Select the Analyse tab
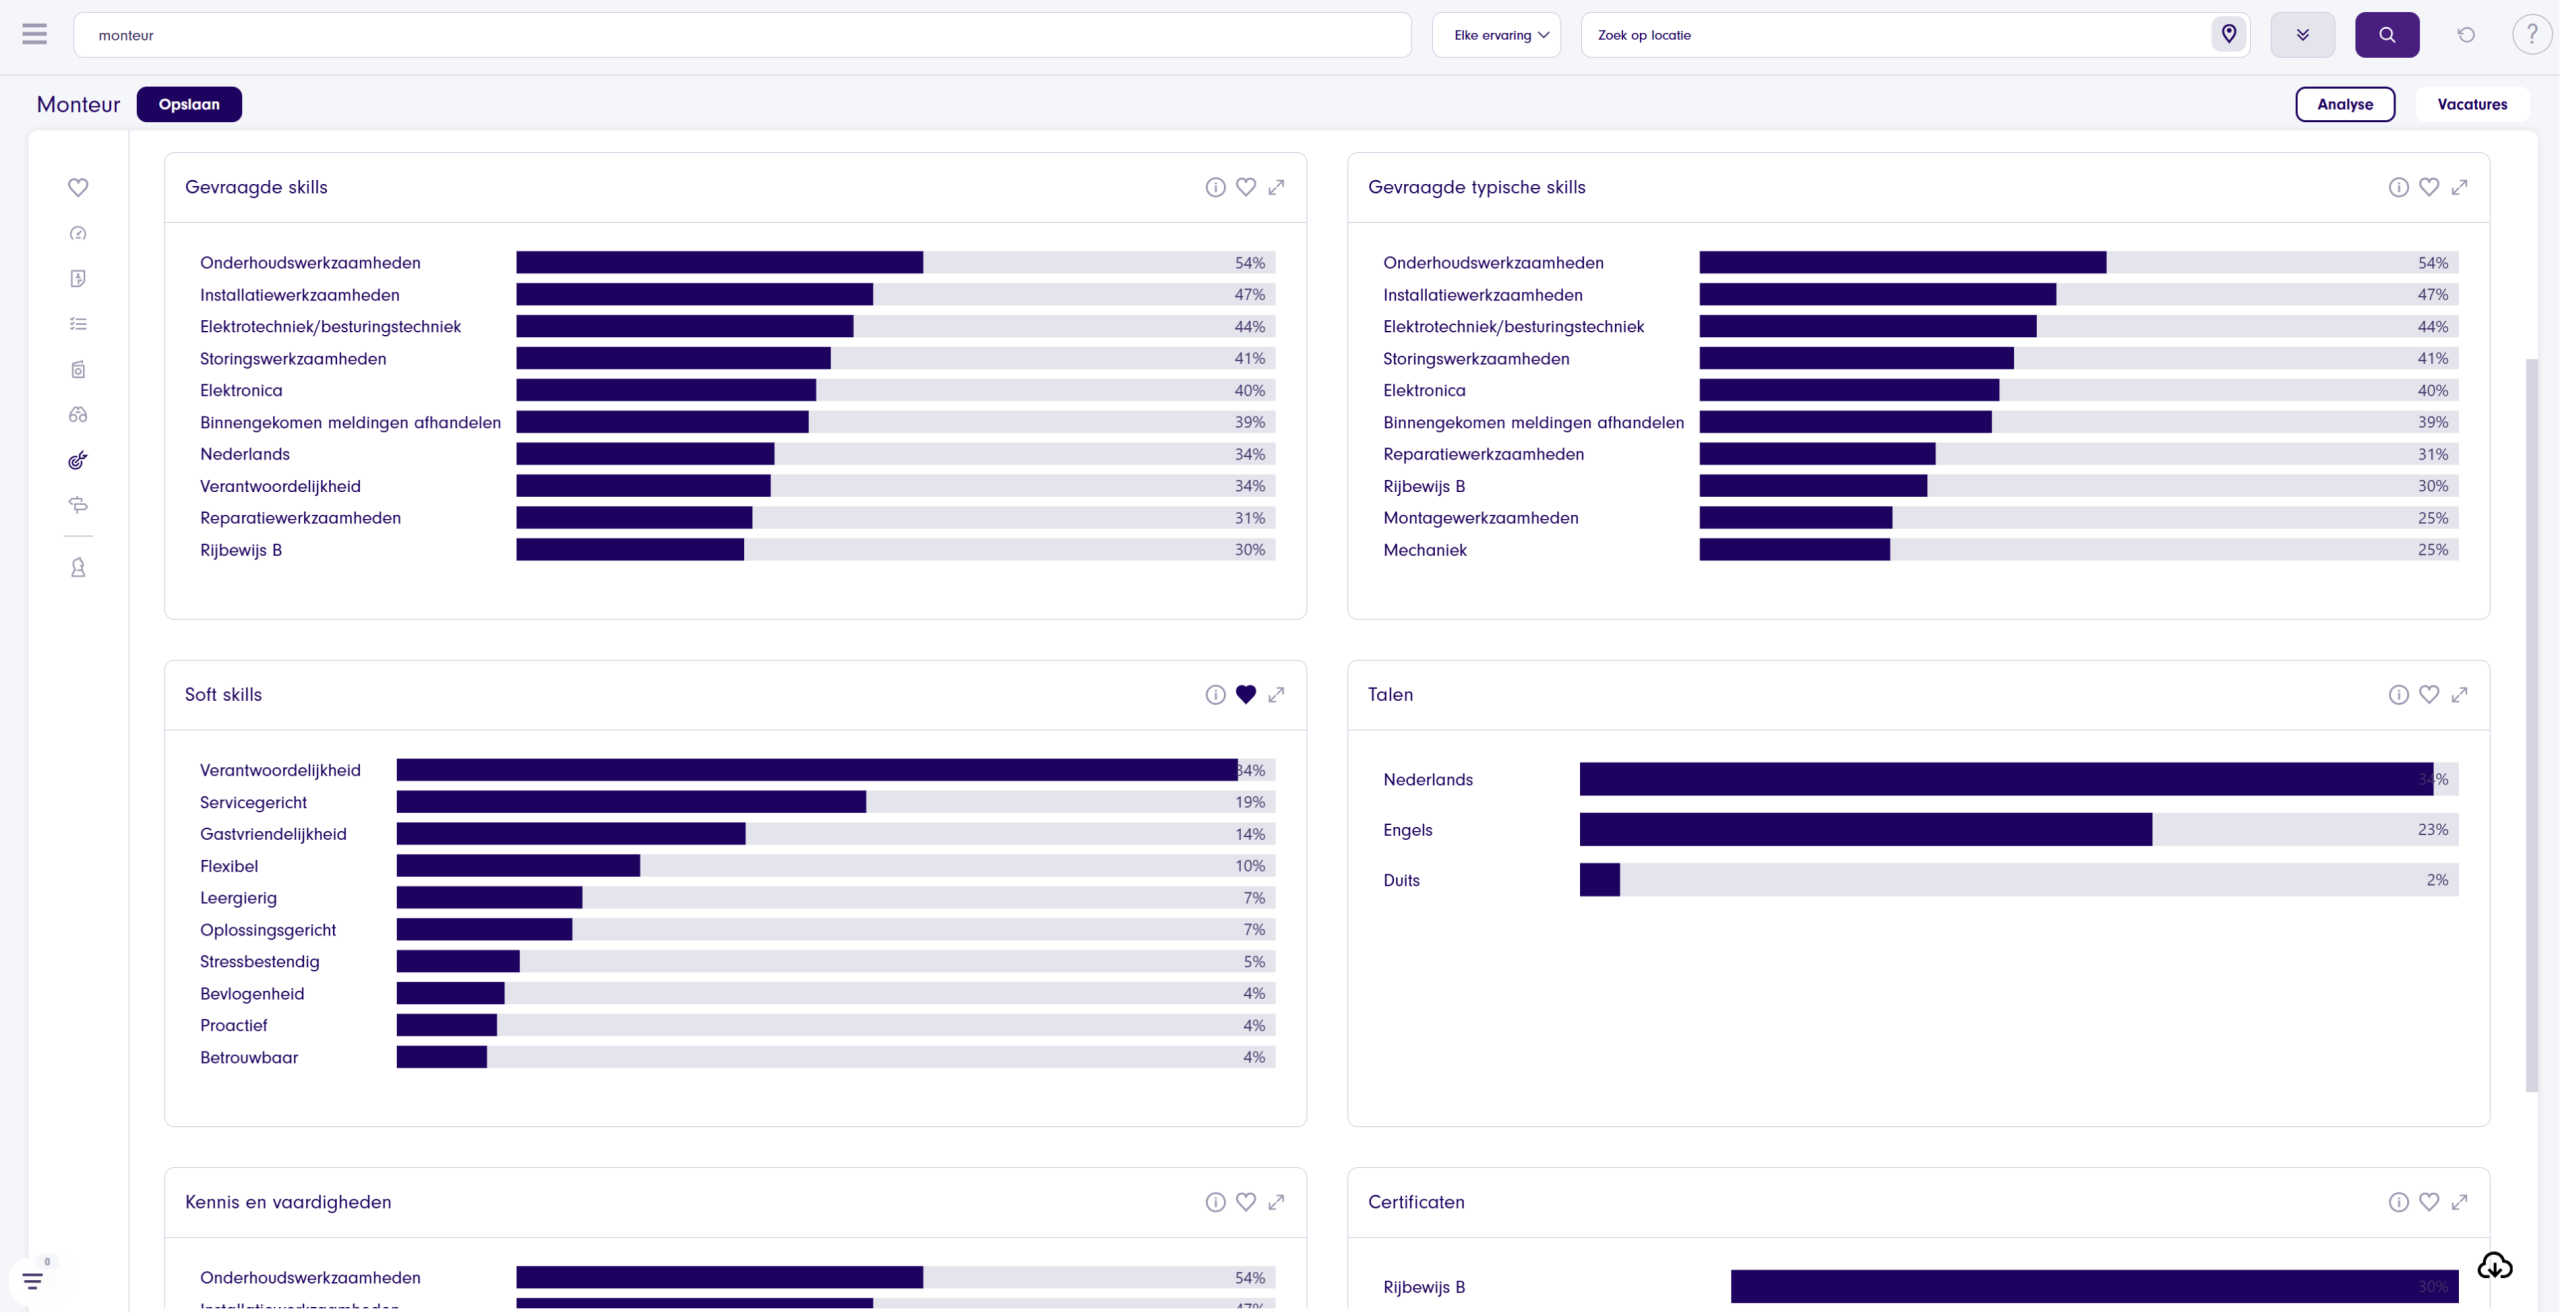 coord(2344,104)
